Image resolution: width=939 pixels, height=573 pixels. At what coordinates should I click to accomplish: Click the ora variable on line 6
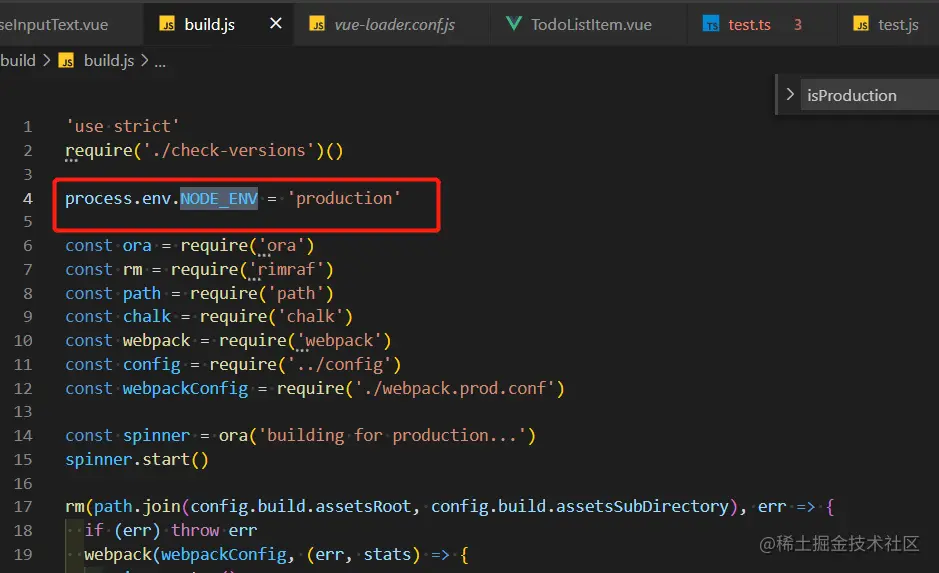pos(137,245)
